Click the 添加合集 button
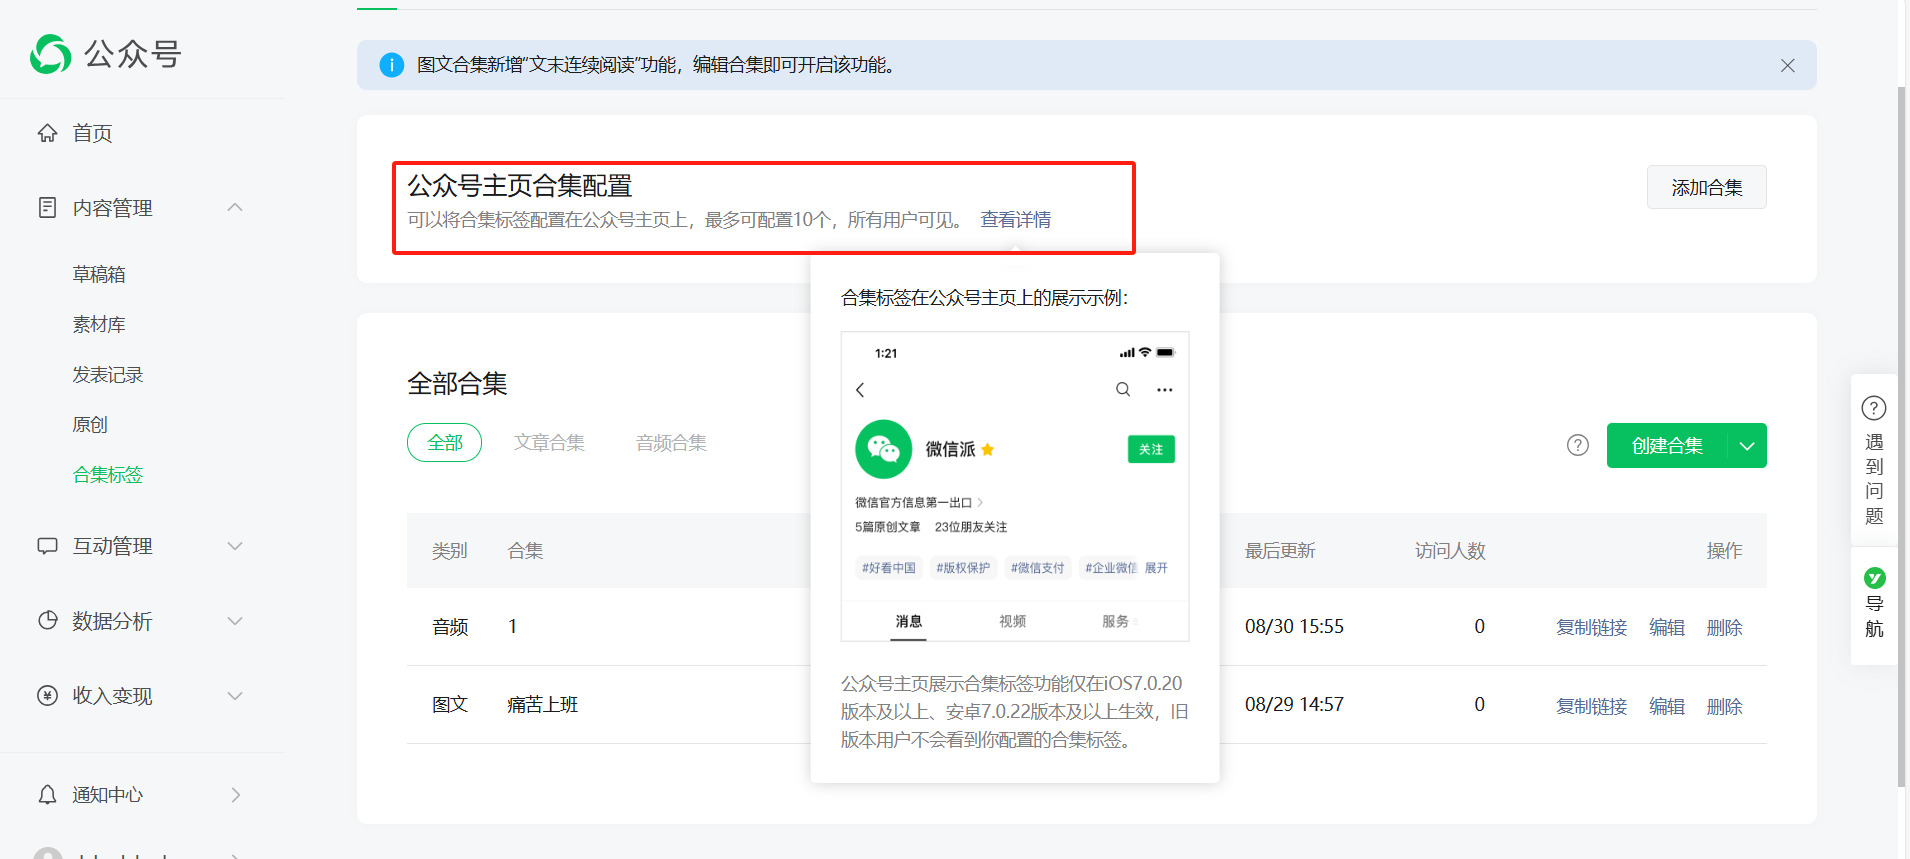Viewport: 1910px width, 859px height. tap(1706, 187)
